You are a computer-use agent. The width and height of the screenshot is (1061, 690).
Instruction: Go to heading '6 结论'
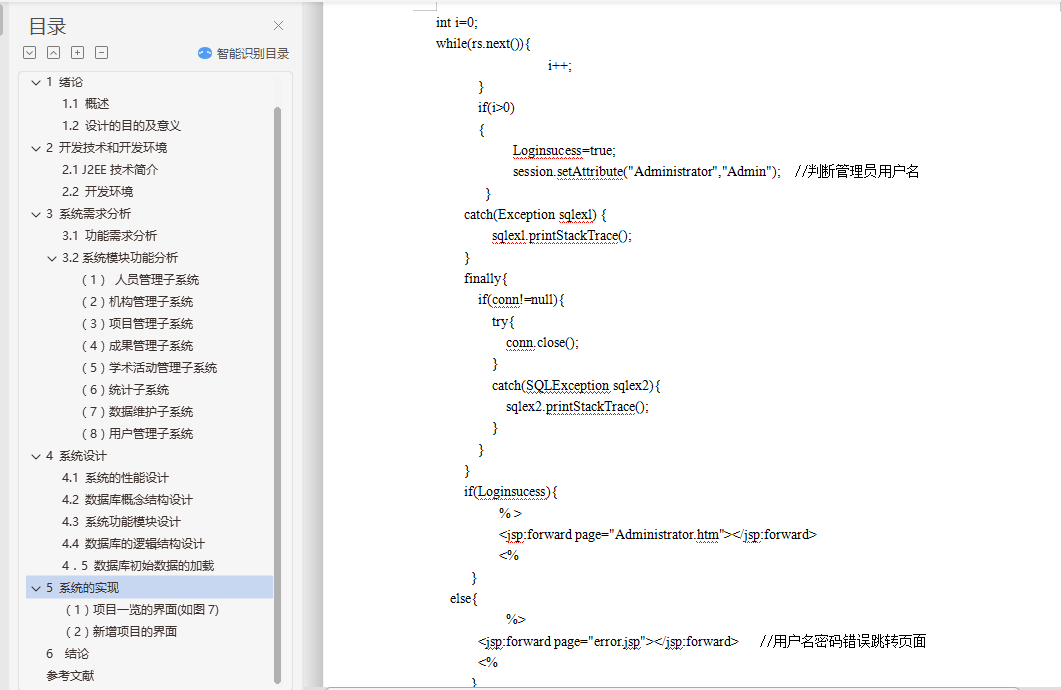point(67,653)
